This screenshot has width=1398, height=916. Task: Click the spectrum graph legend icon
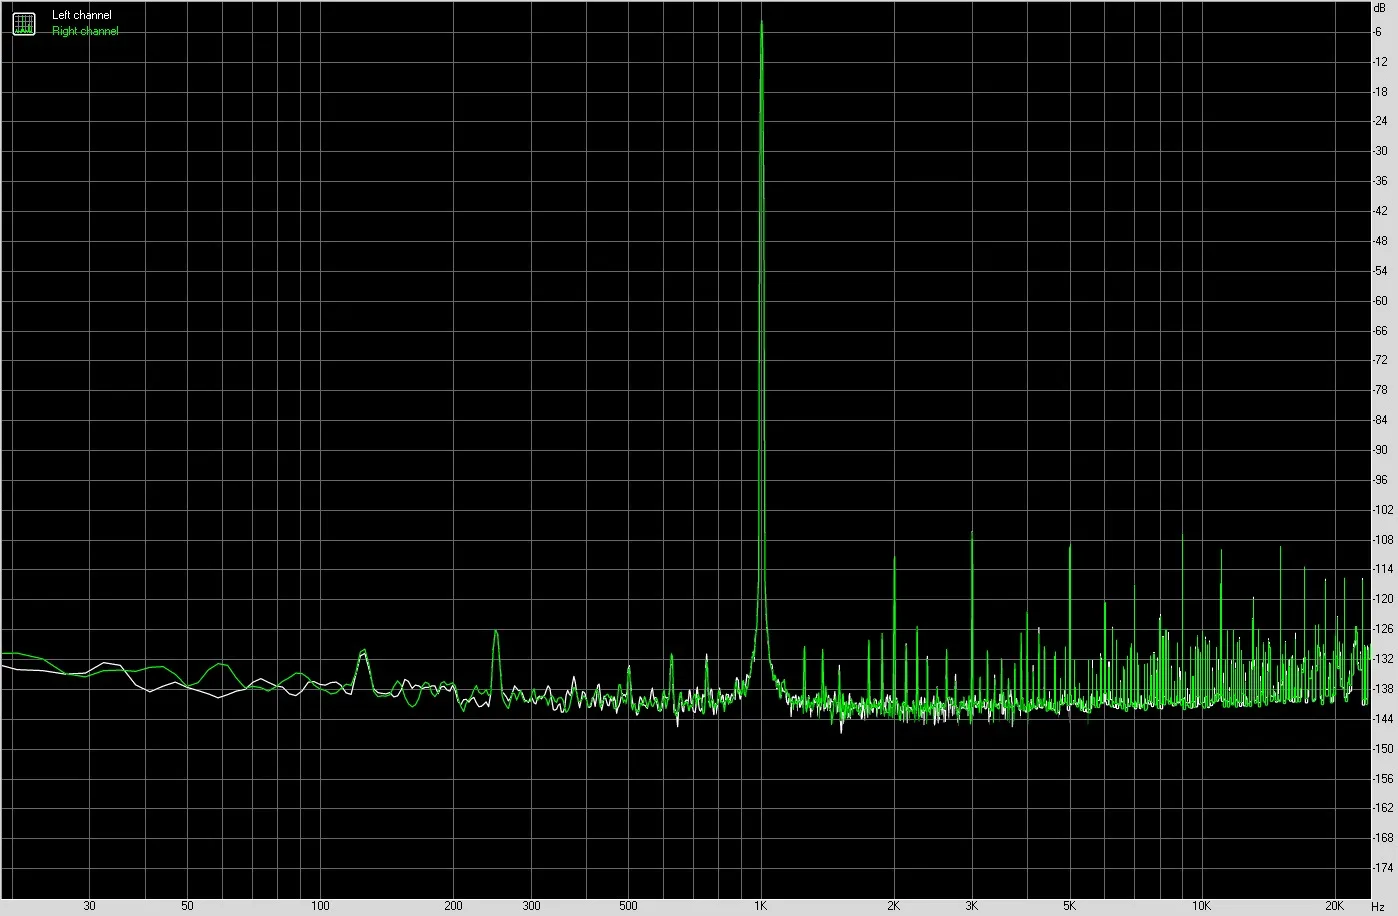[24, 23]
